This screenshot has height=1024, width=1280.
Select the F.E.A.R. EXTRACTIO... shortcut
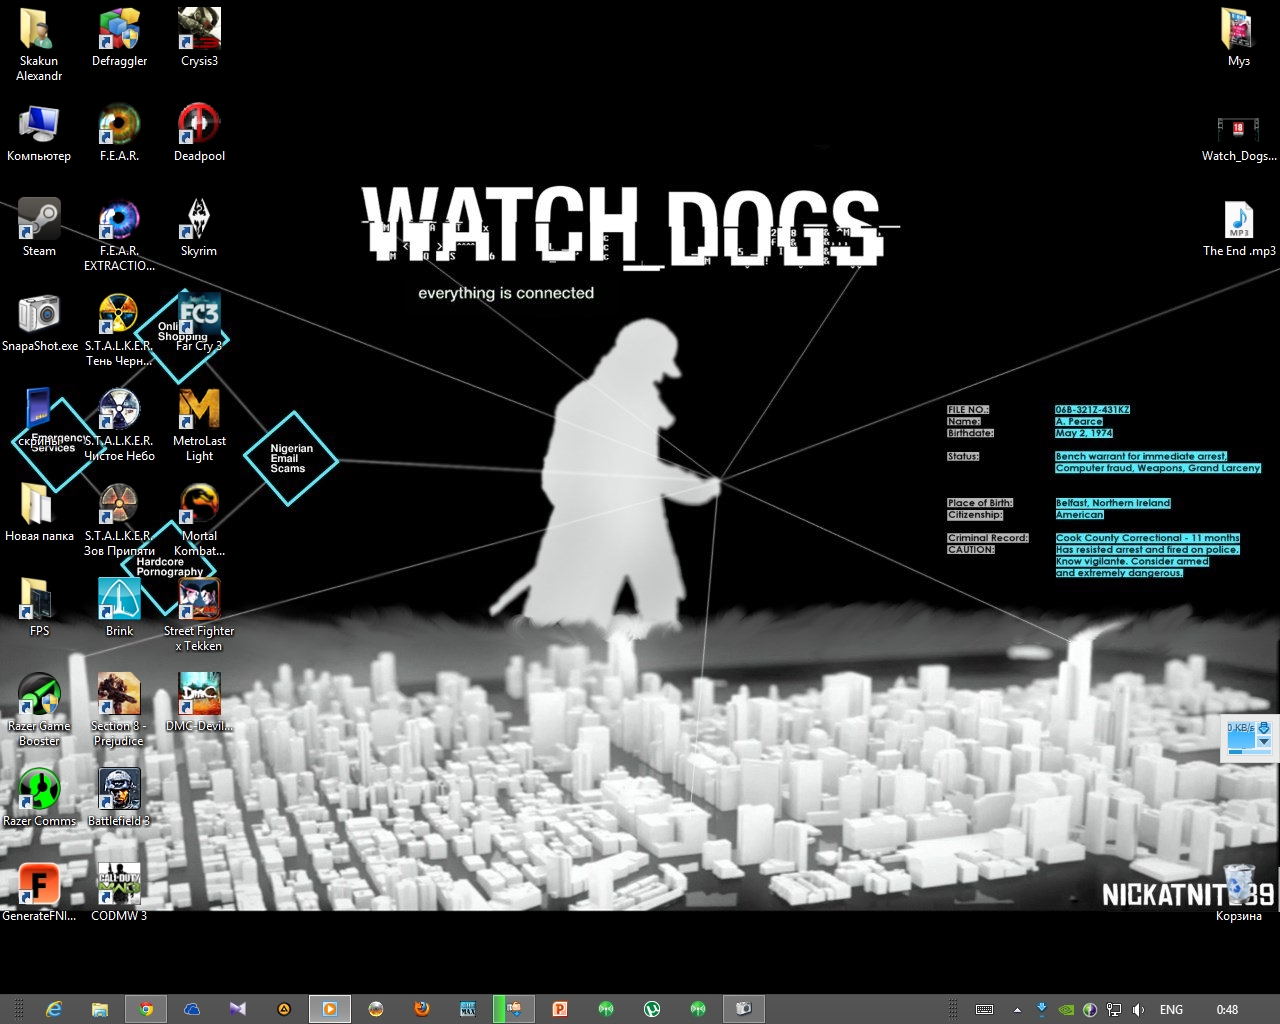click(119, 235)
